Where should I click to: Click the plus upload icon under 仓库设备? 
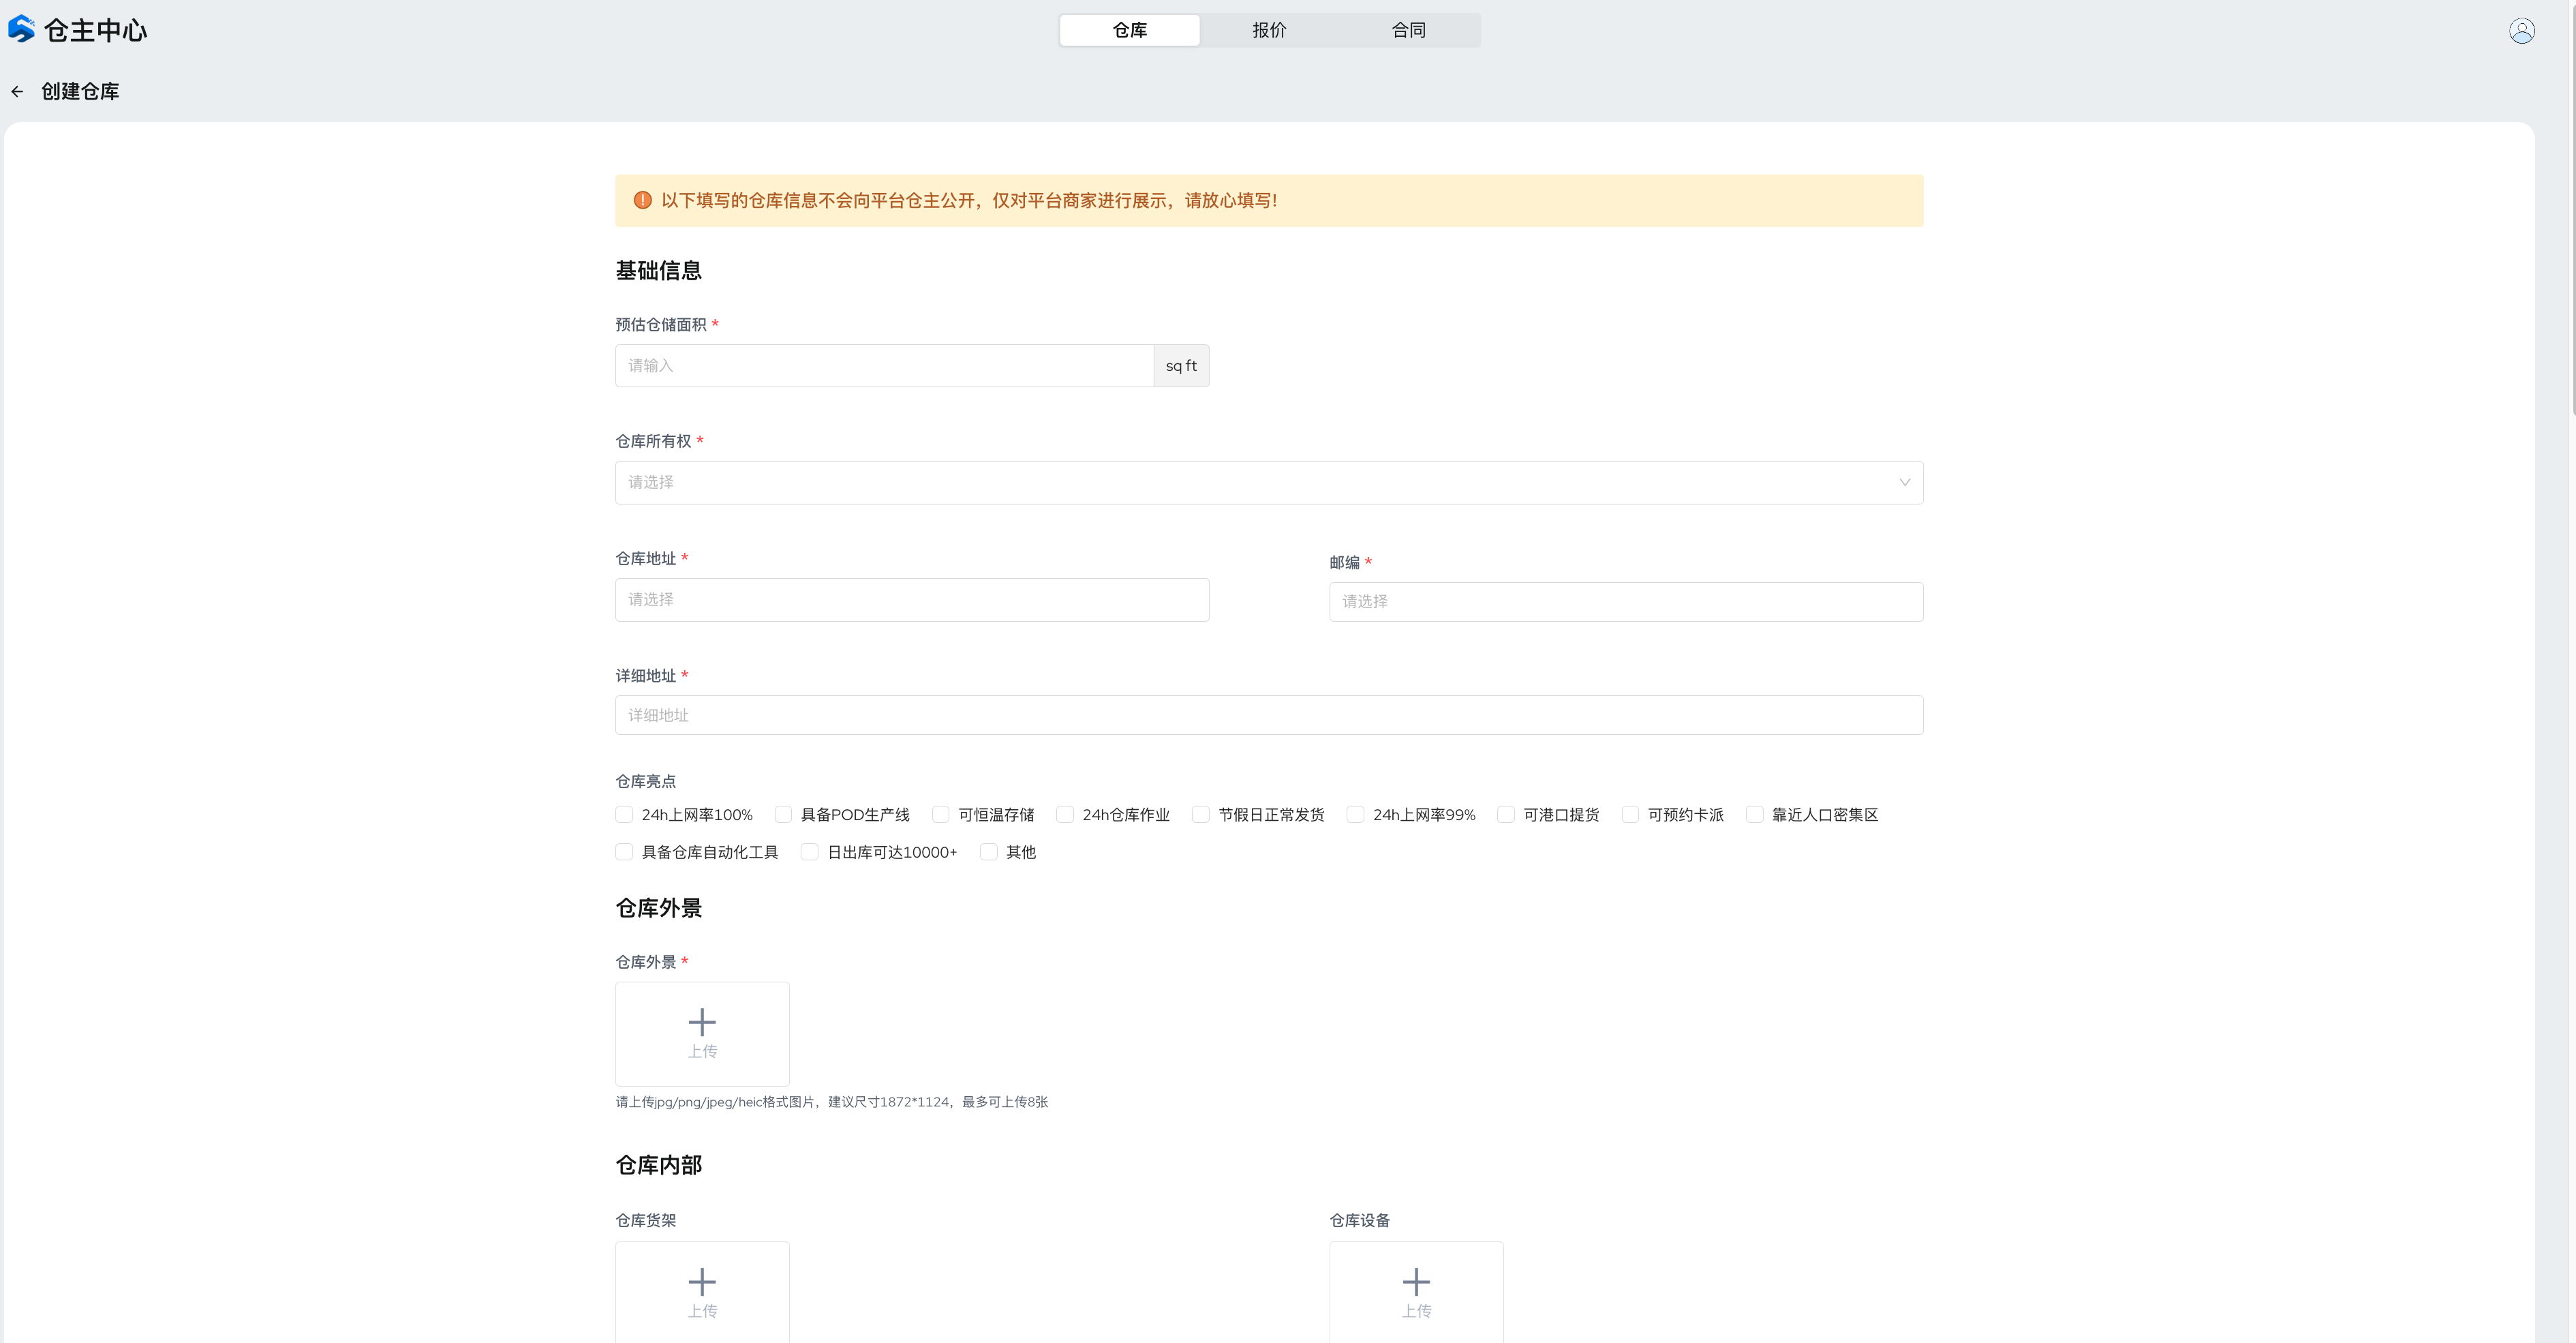[x=1416, y=1281]
